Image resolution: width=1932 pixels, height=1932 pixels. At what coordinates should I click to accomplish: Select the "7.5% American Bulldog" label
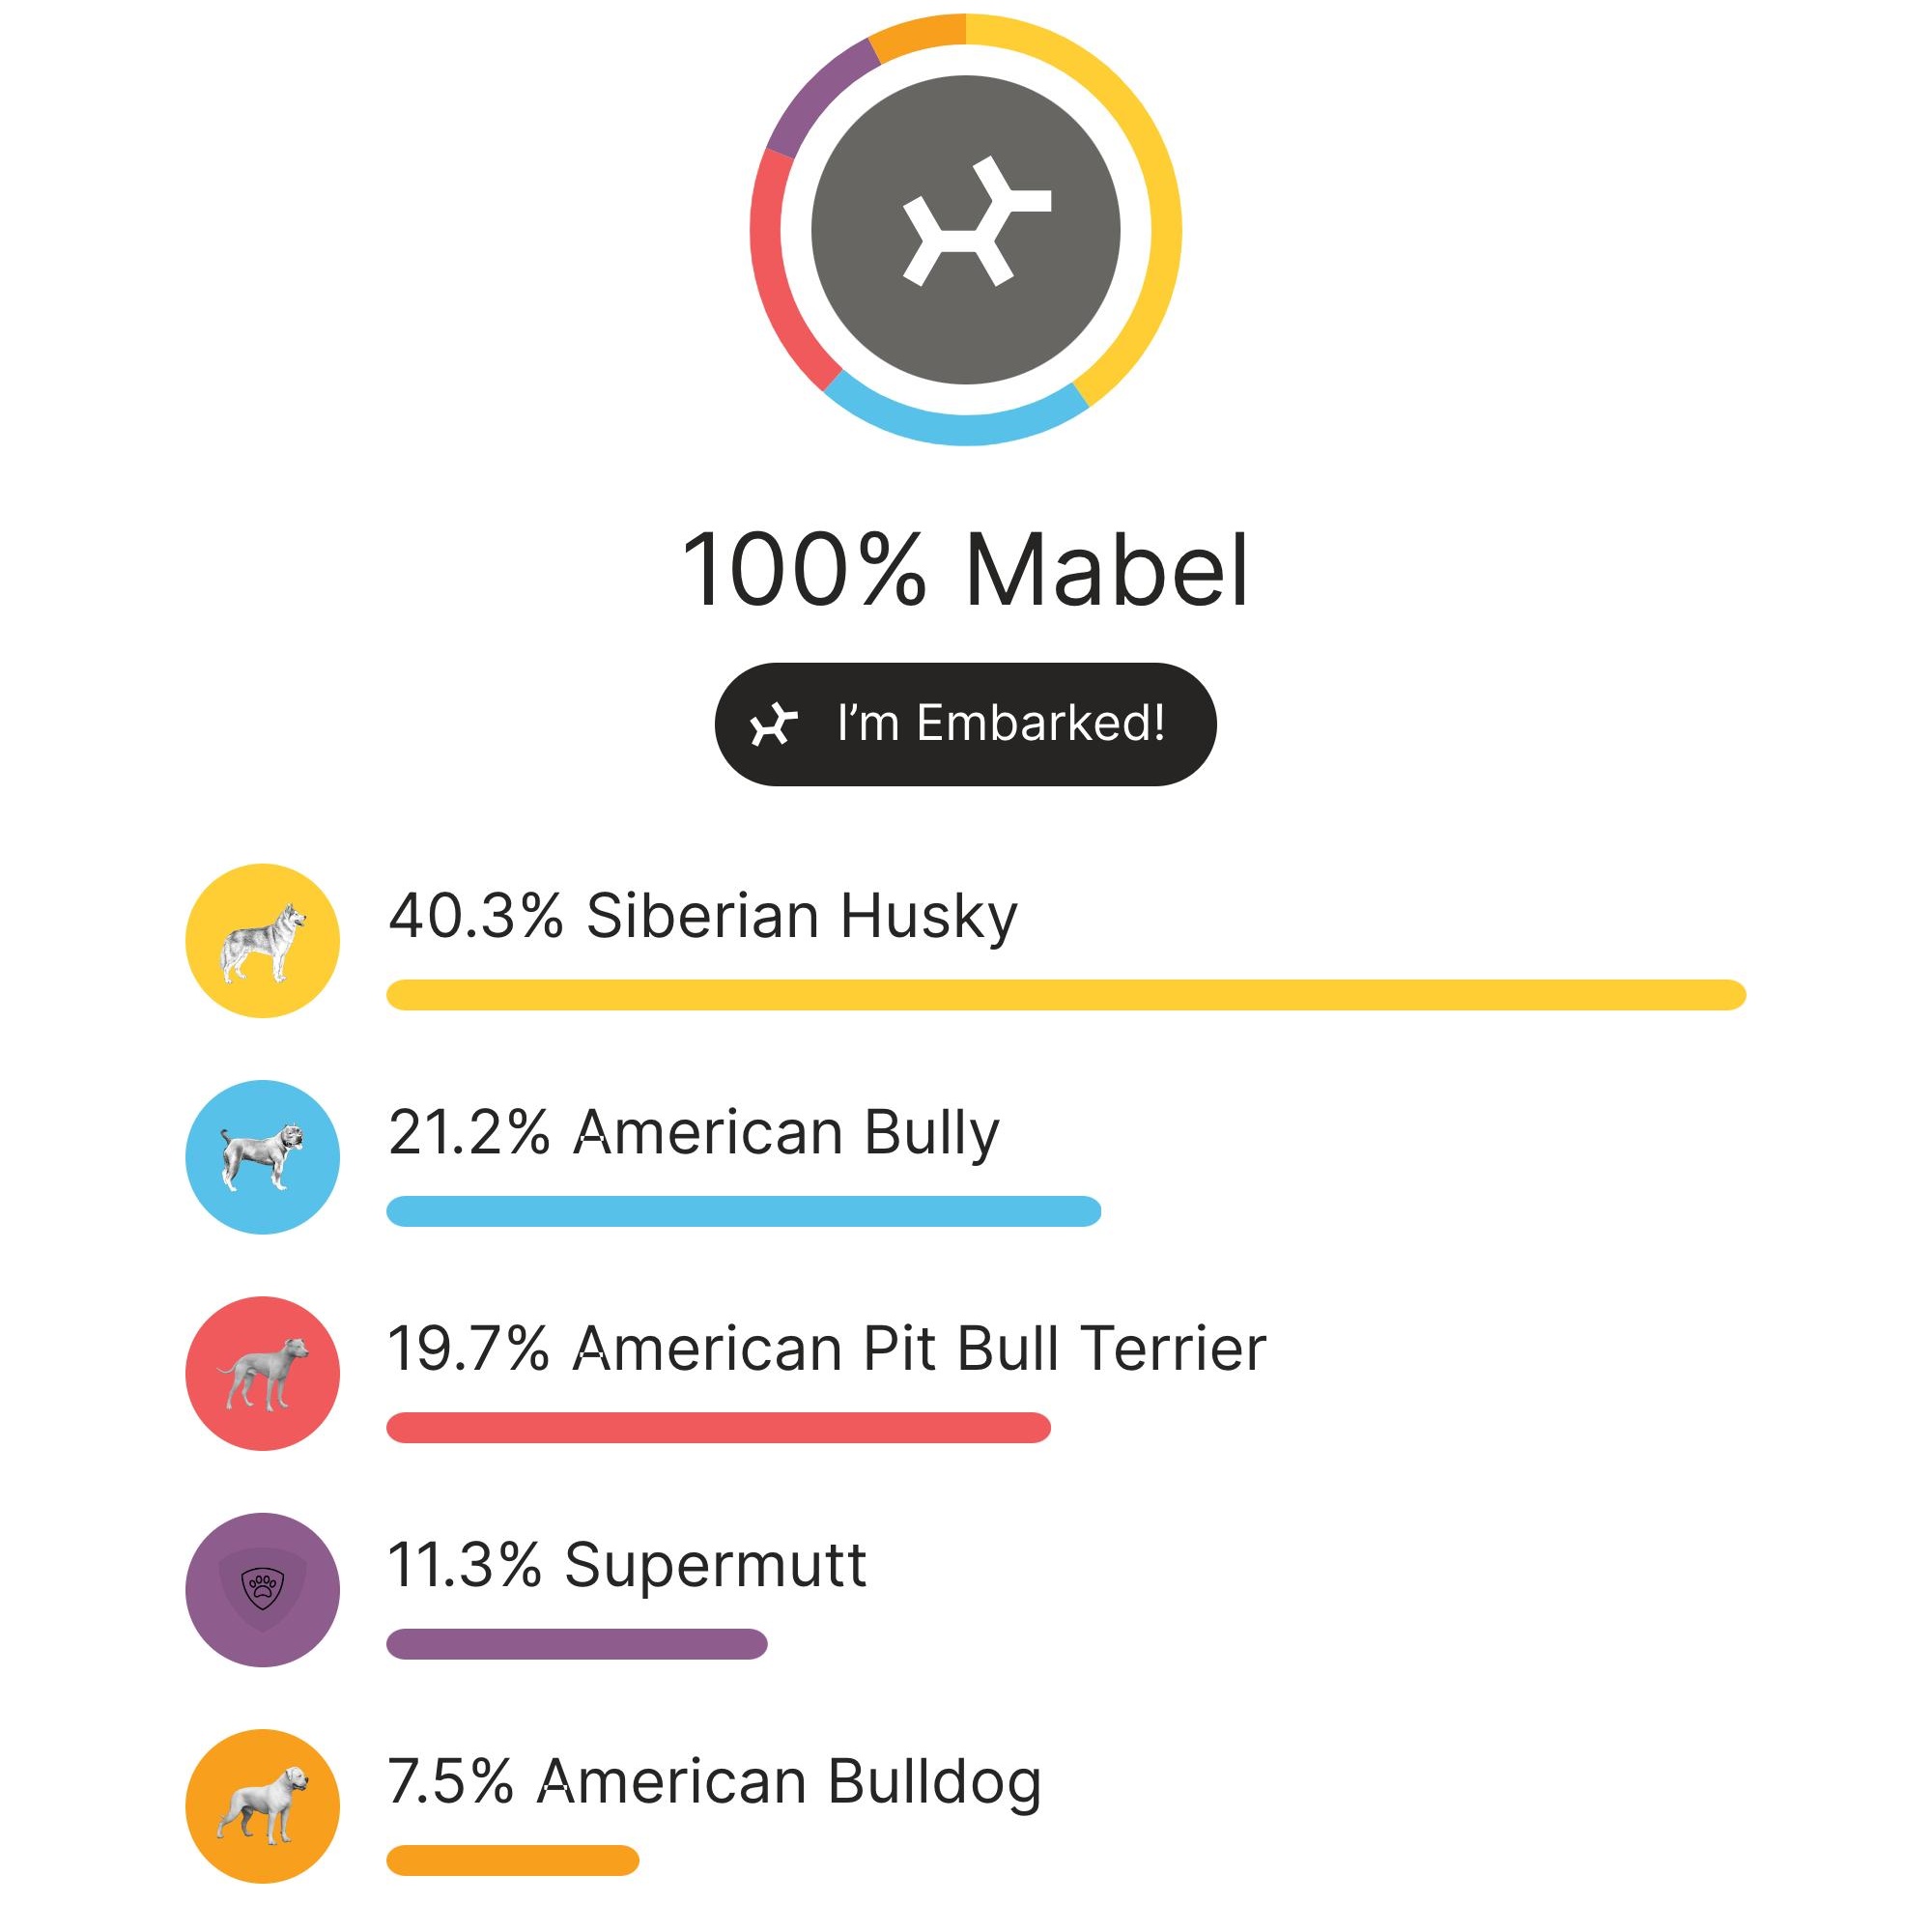click(x=714, y=1781)
